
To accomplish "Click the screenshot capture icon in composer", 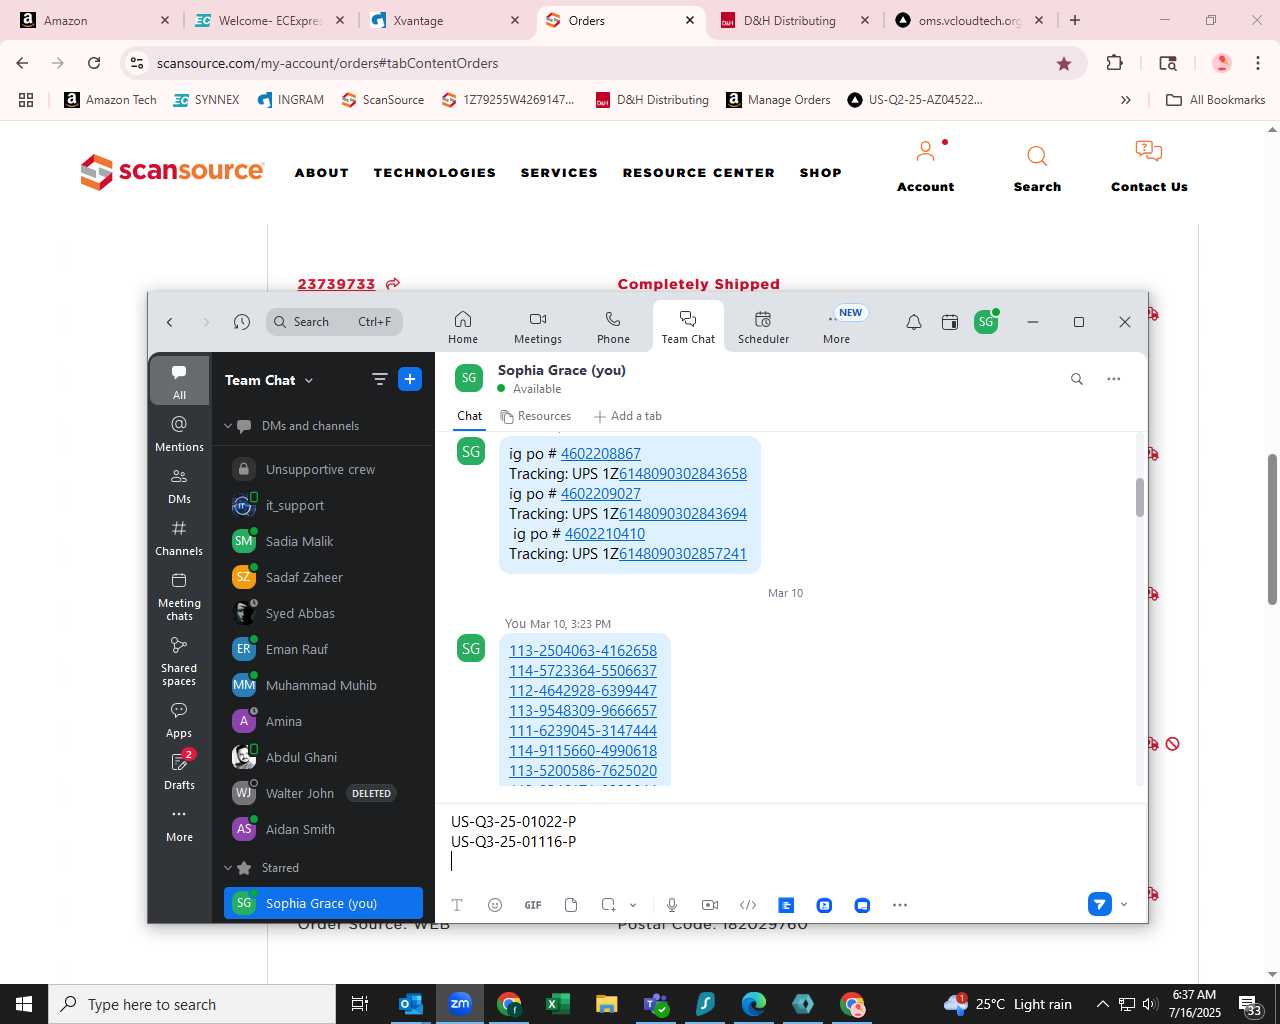I will coord(608,905).
